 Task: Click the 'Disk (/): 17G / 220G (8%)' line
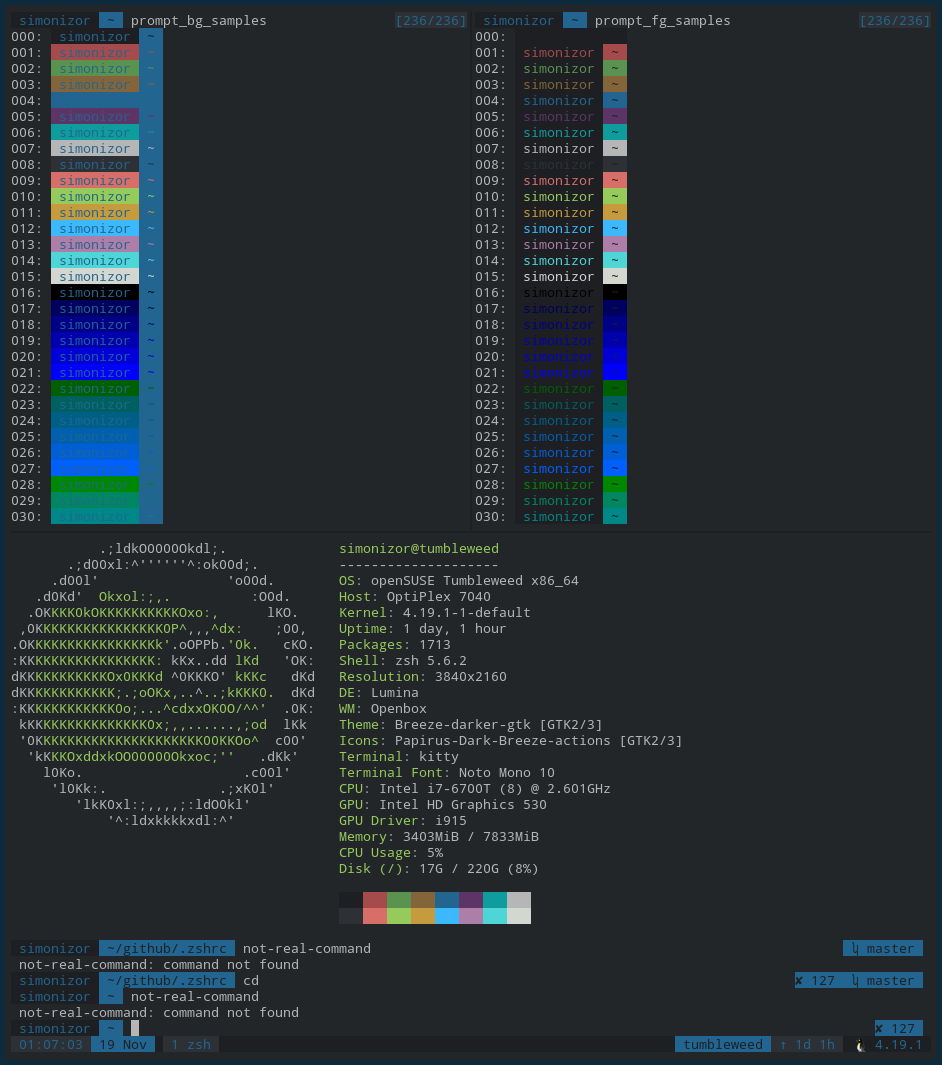439,869
